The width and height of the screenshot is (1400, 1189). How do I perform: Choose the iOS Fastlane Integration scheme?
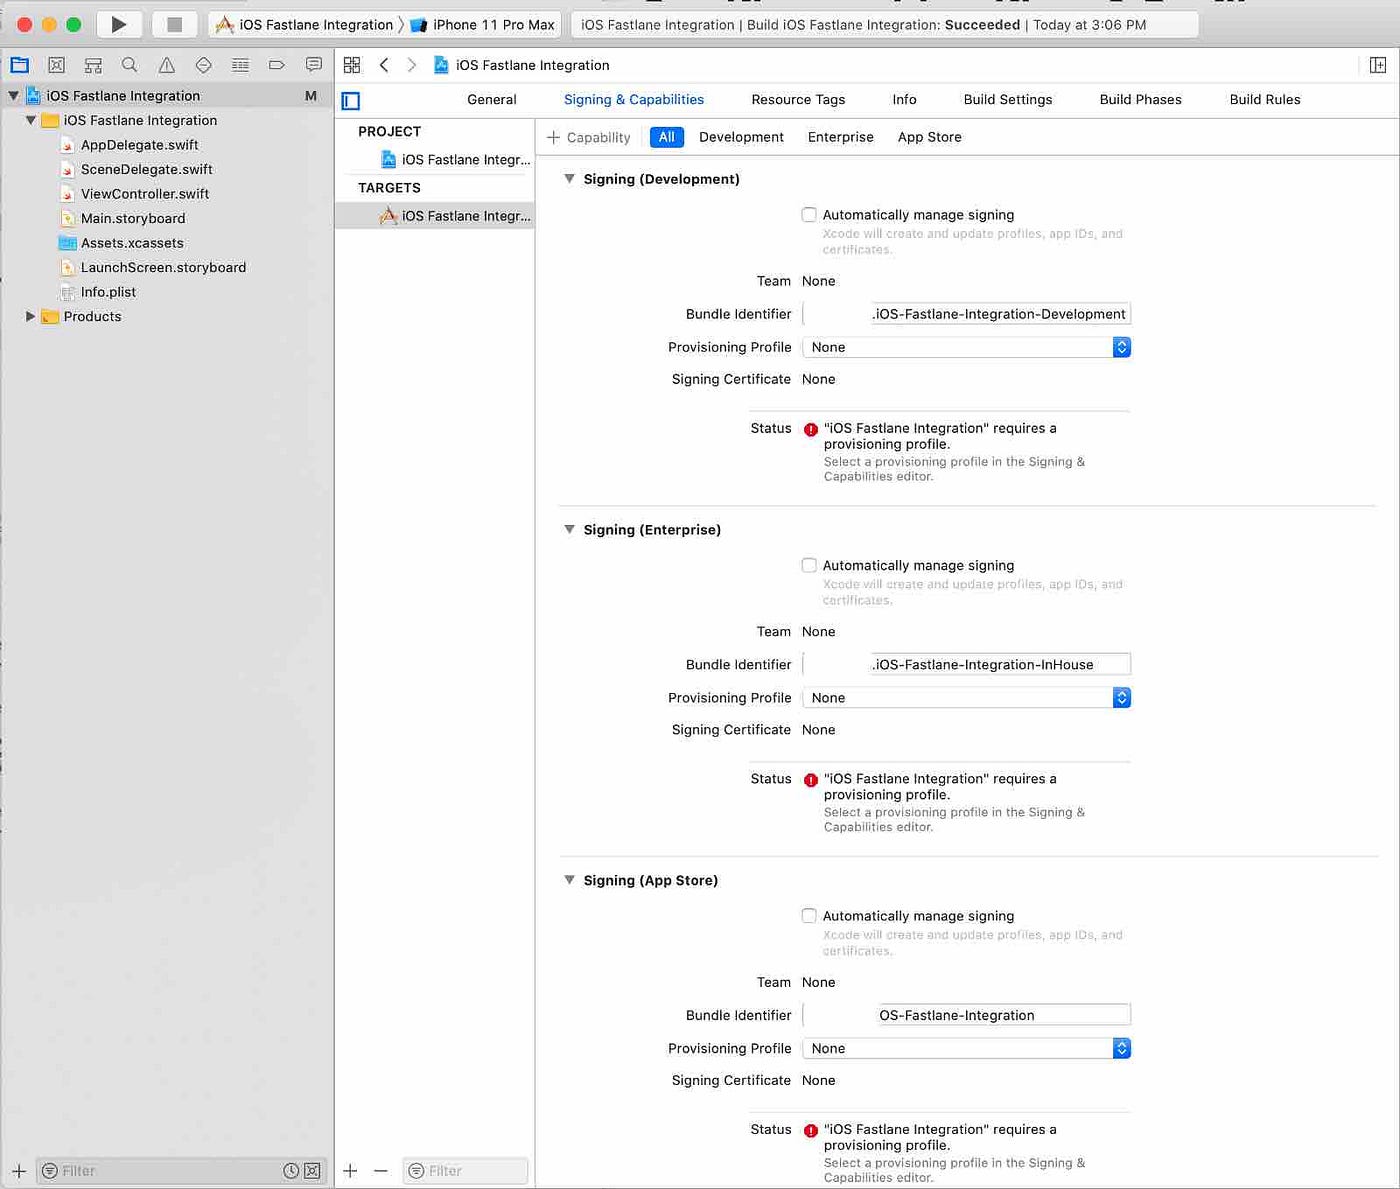pyautogui.click(x=305, y=24)
